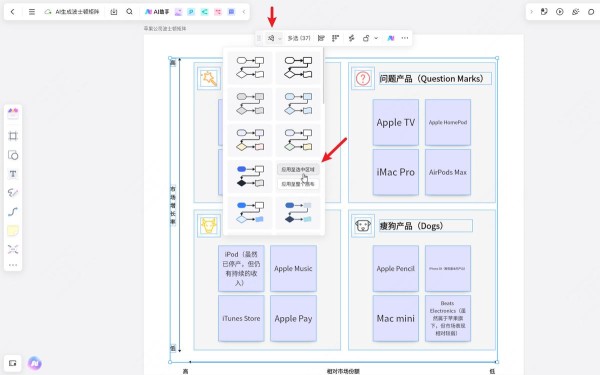Select the blue pill black diamond style thumbnail
This screenshot has width=600, height=375.
click(250, 176)
